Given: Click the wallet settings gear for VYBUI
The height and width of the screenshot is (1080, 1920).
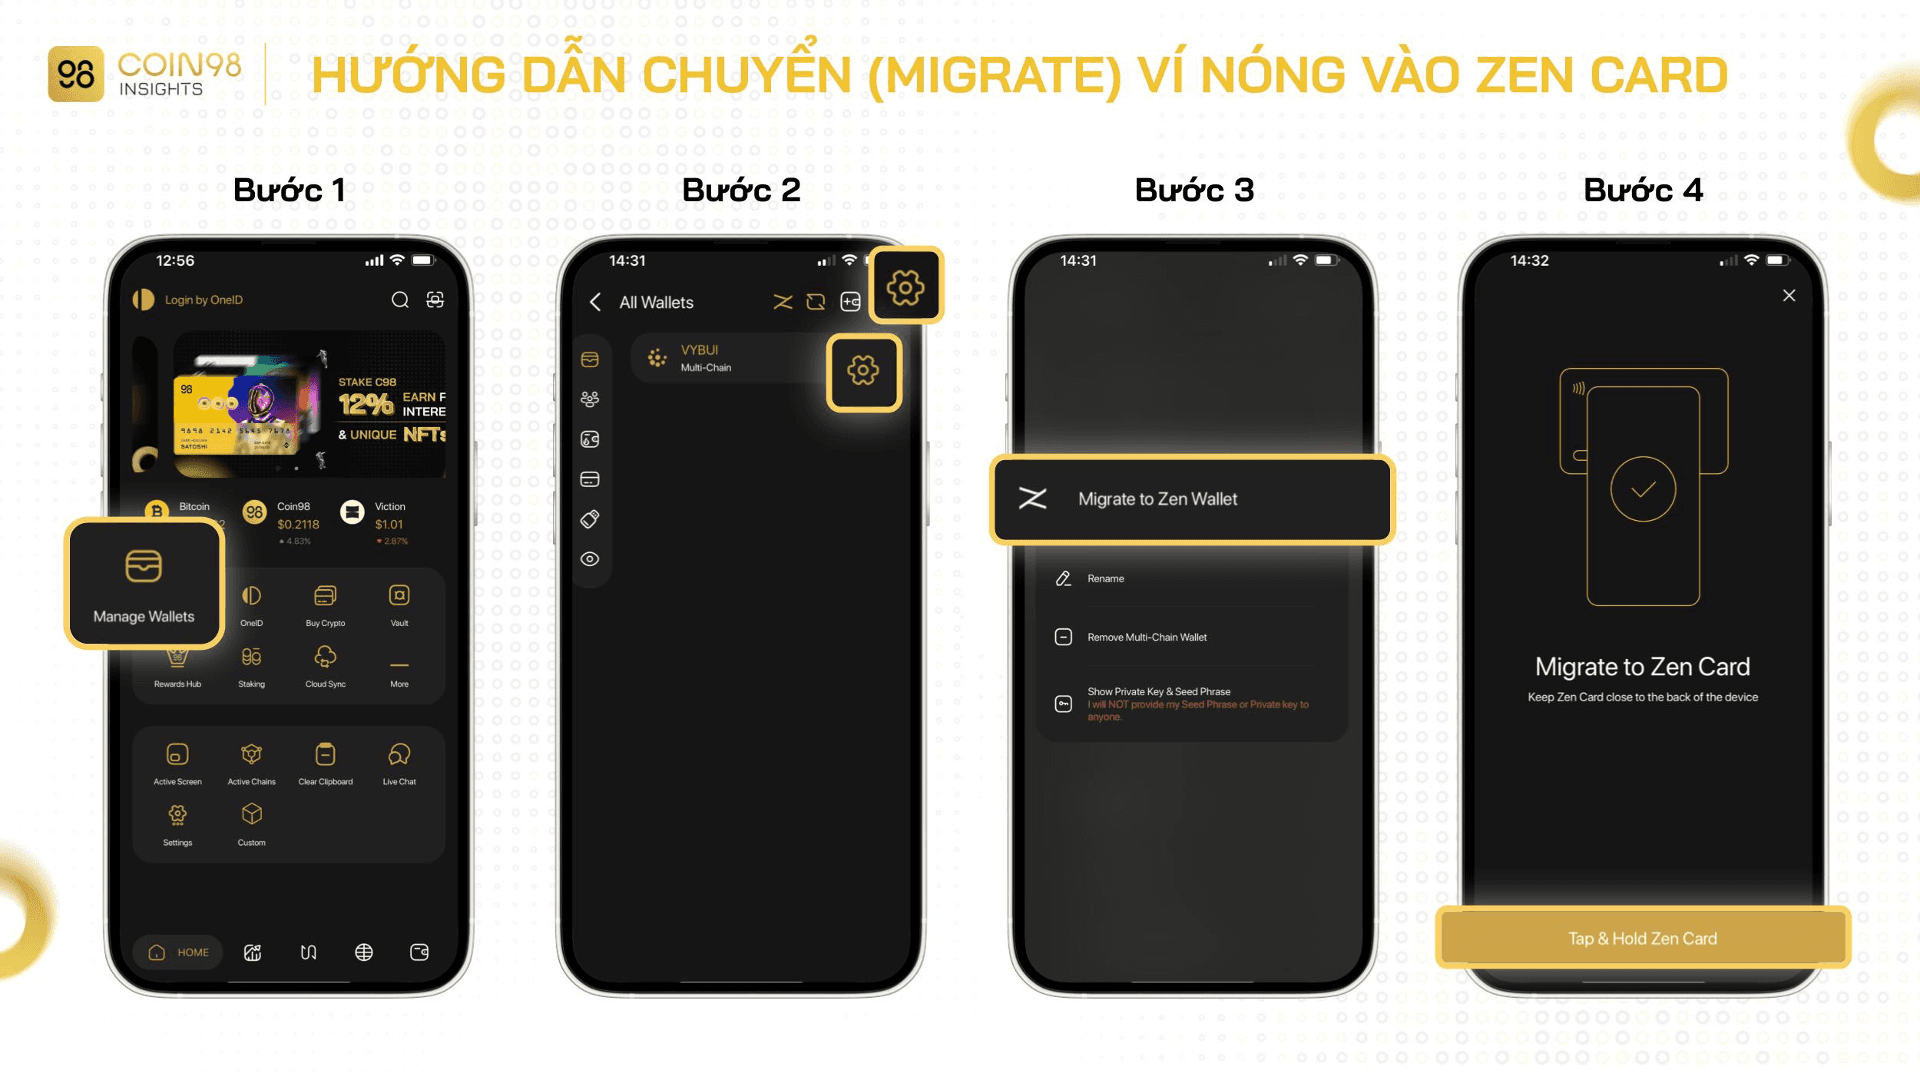Looking at the screenshot, I should point(864,371).
